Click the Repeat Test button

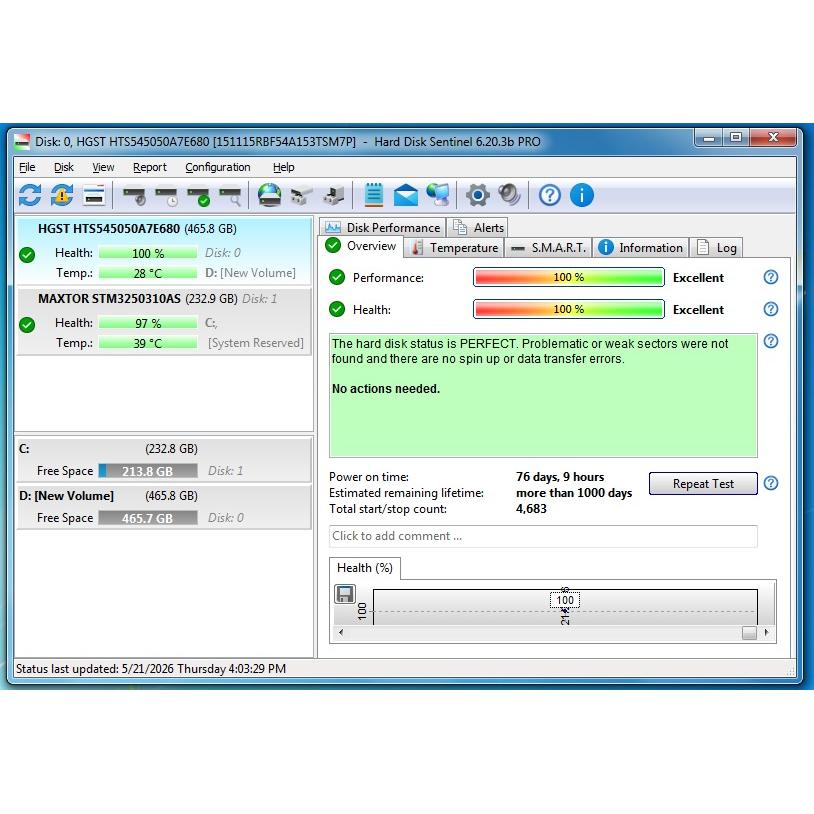click(703, 483)
